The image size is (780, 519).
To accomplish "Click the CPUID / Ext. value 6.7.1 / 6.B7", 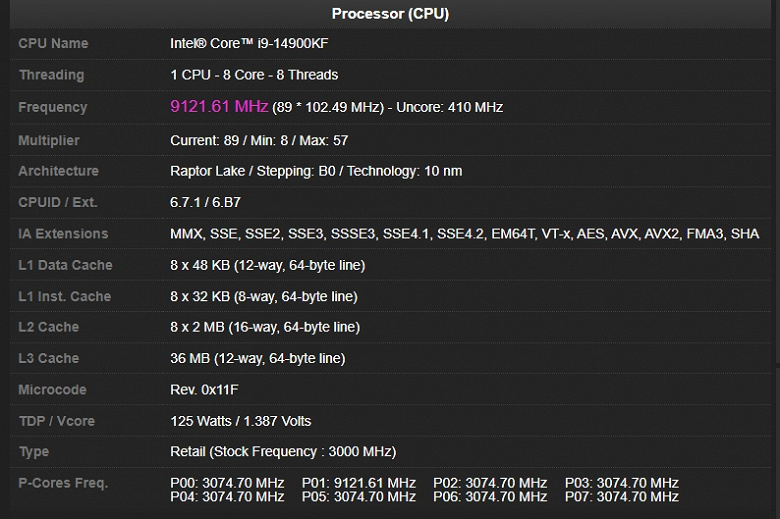I will point(205,203).
